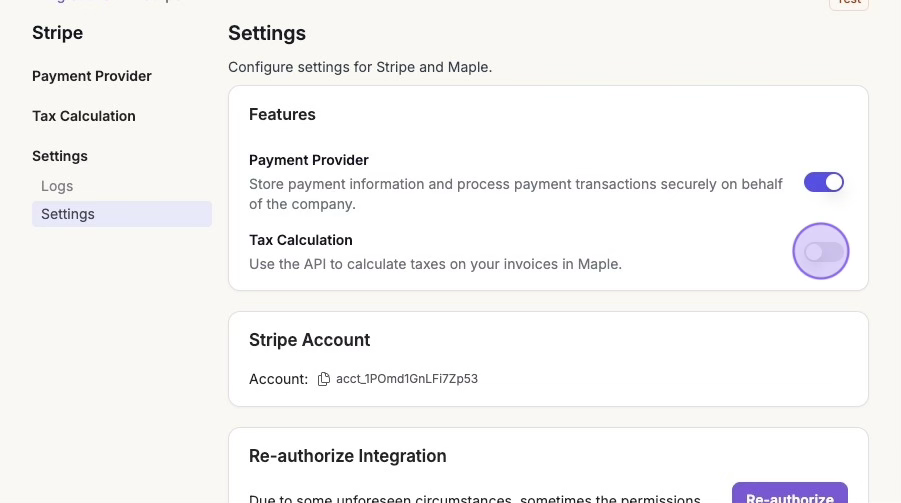Click the 'Configure settings for Stripe and Maple' text

(x=360, y=67)
